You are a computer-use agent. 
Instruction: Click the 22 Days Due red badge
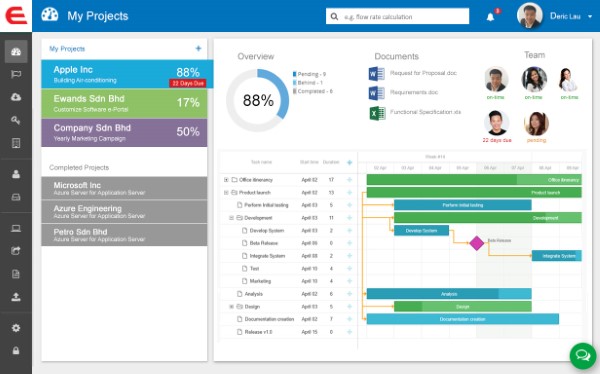(188, 83)
